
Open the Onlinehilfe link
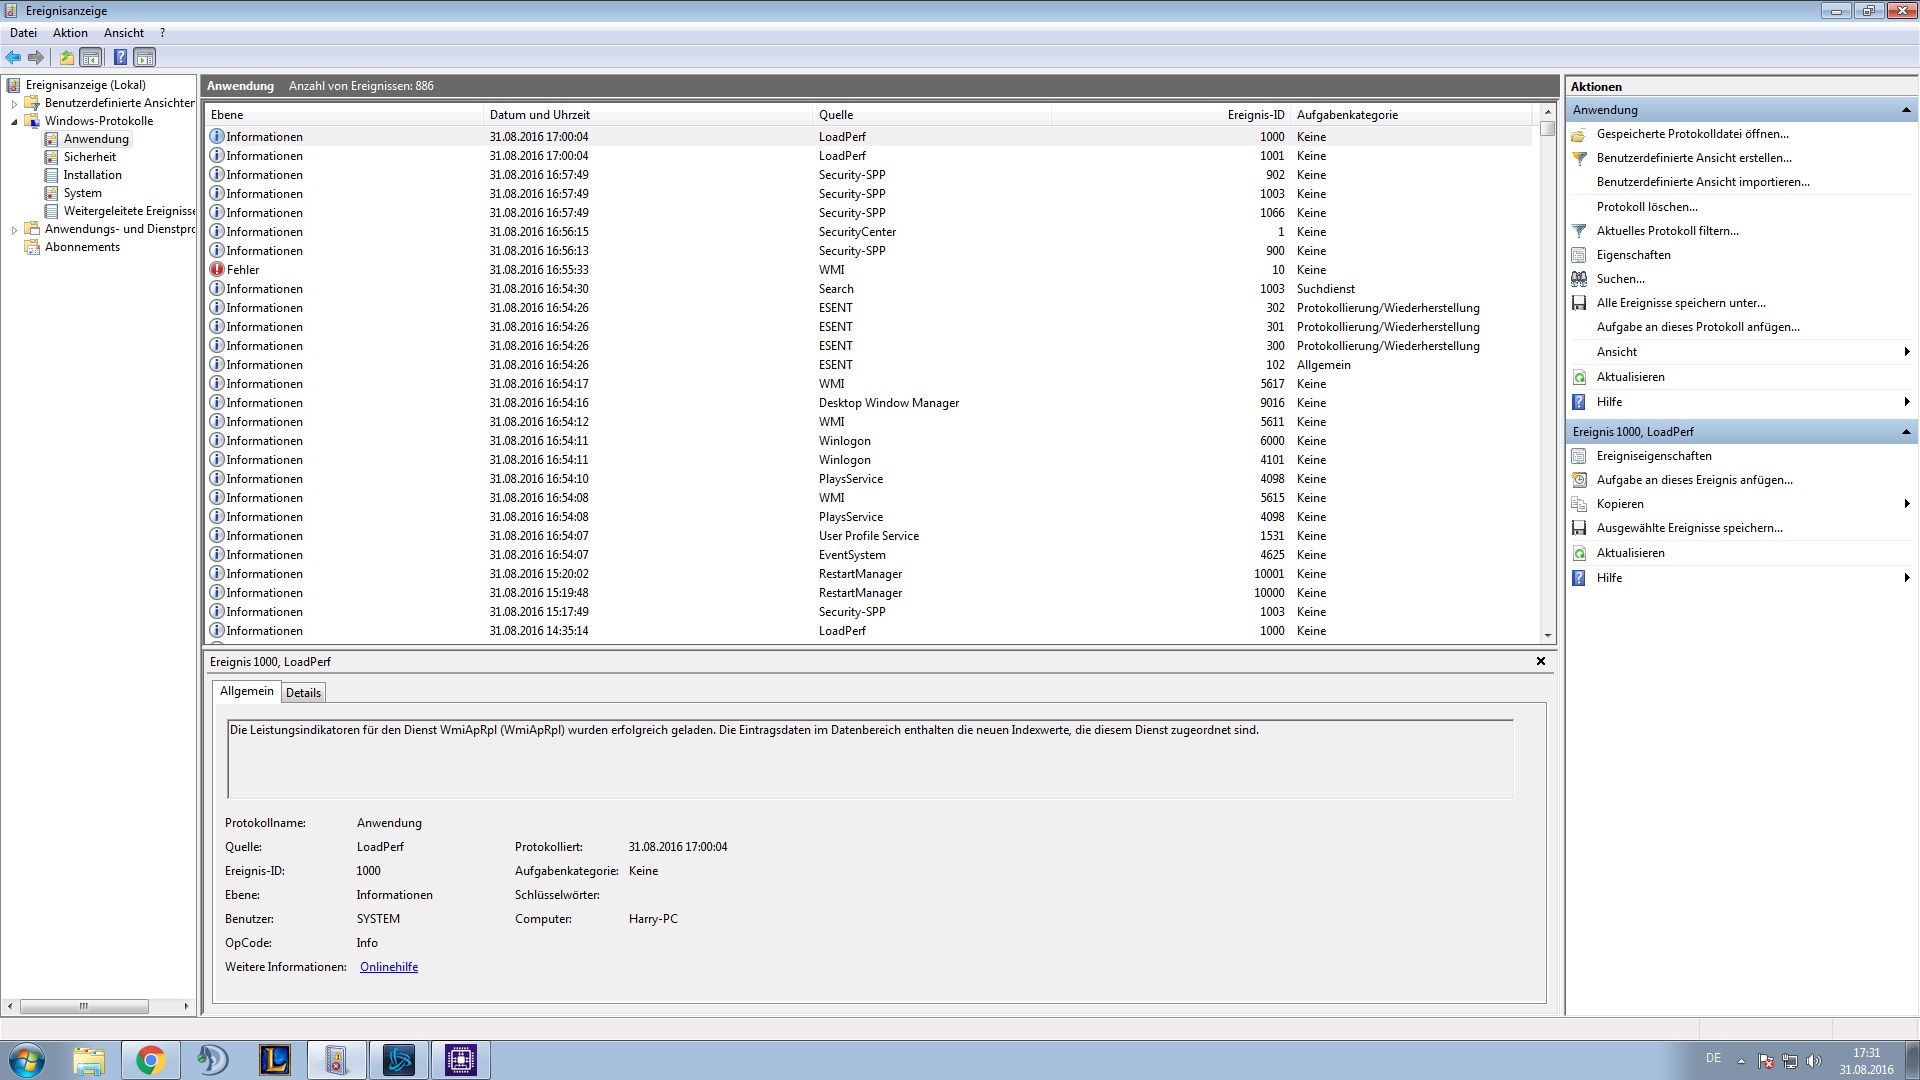point(389,967)
